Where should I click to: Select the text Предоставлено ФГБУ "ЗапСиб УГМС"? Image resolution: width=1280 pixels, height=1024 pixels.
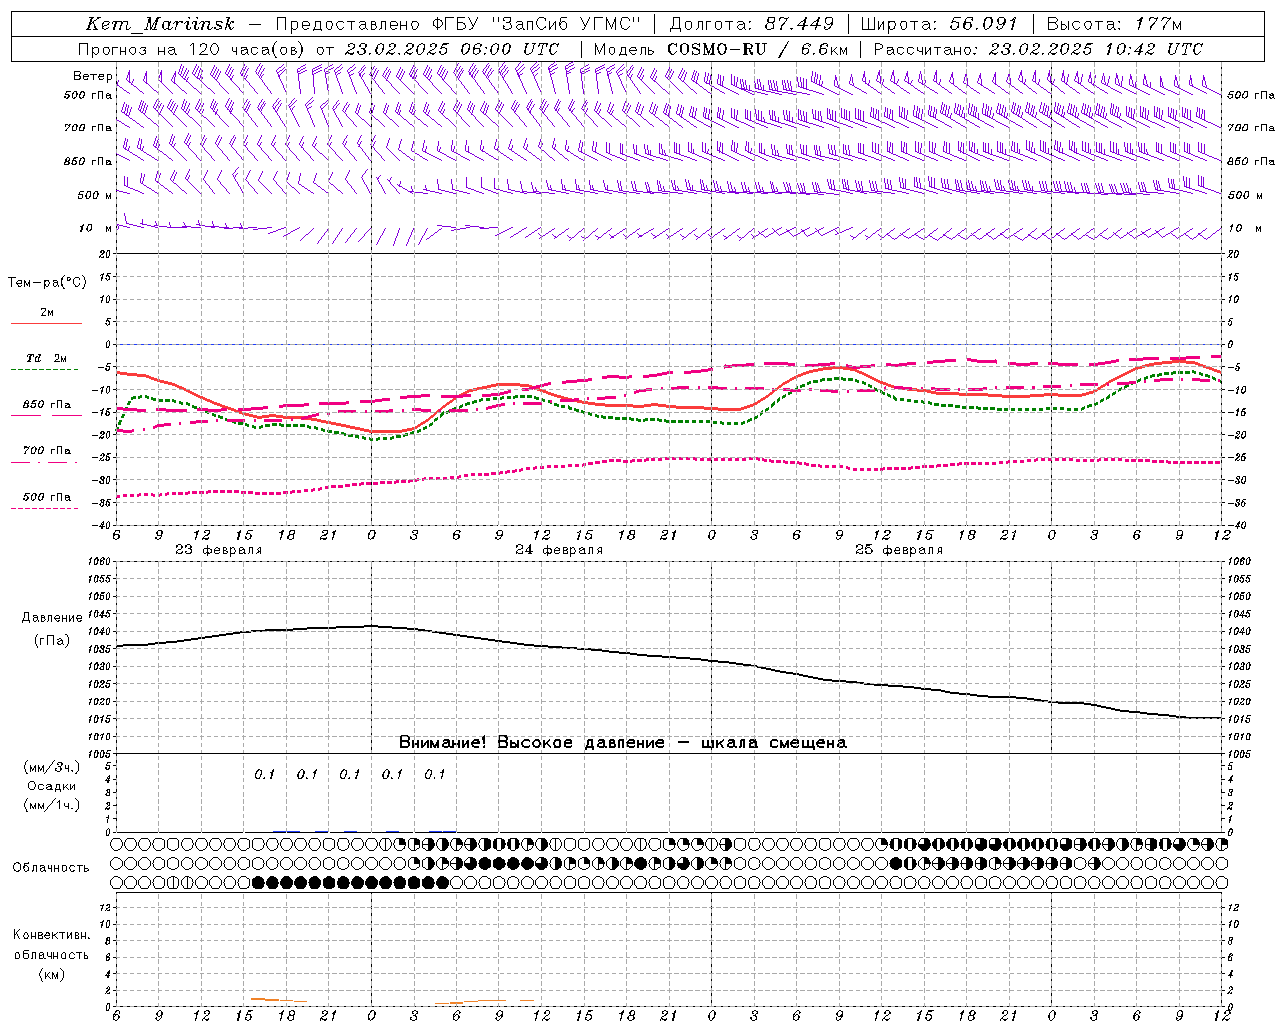coord(457,24)
